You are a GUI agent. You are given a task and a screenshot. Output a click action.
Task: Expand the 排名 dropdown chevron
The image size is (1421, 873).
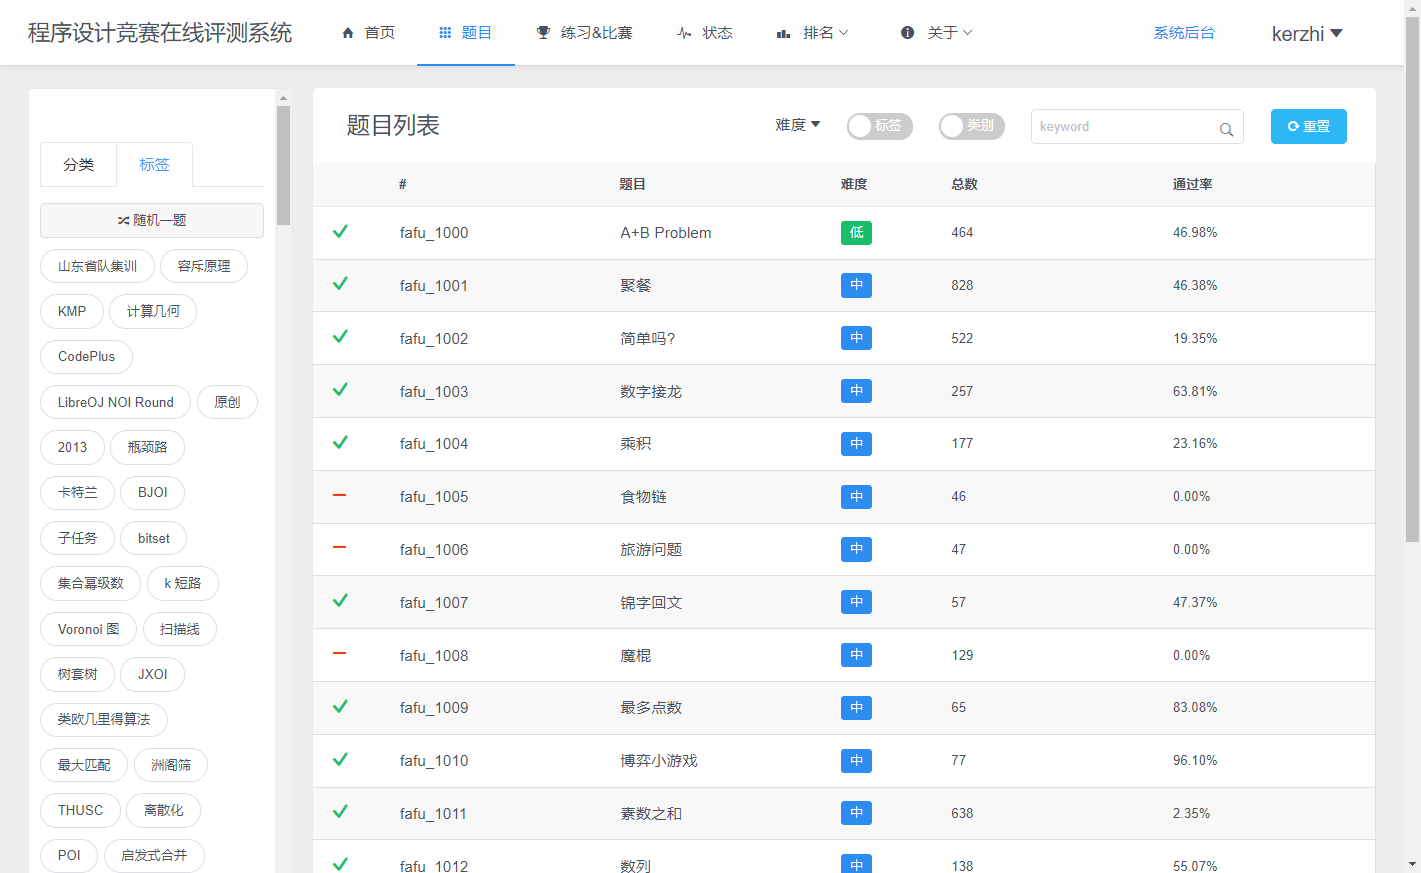843,33
